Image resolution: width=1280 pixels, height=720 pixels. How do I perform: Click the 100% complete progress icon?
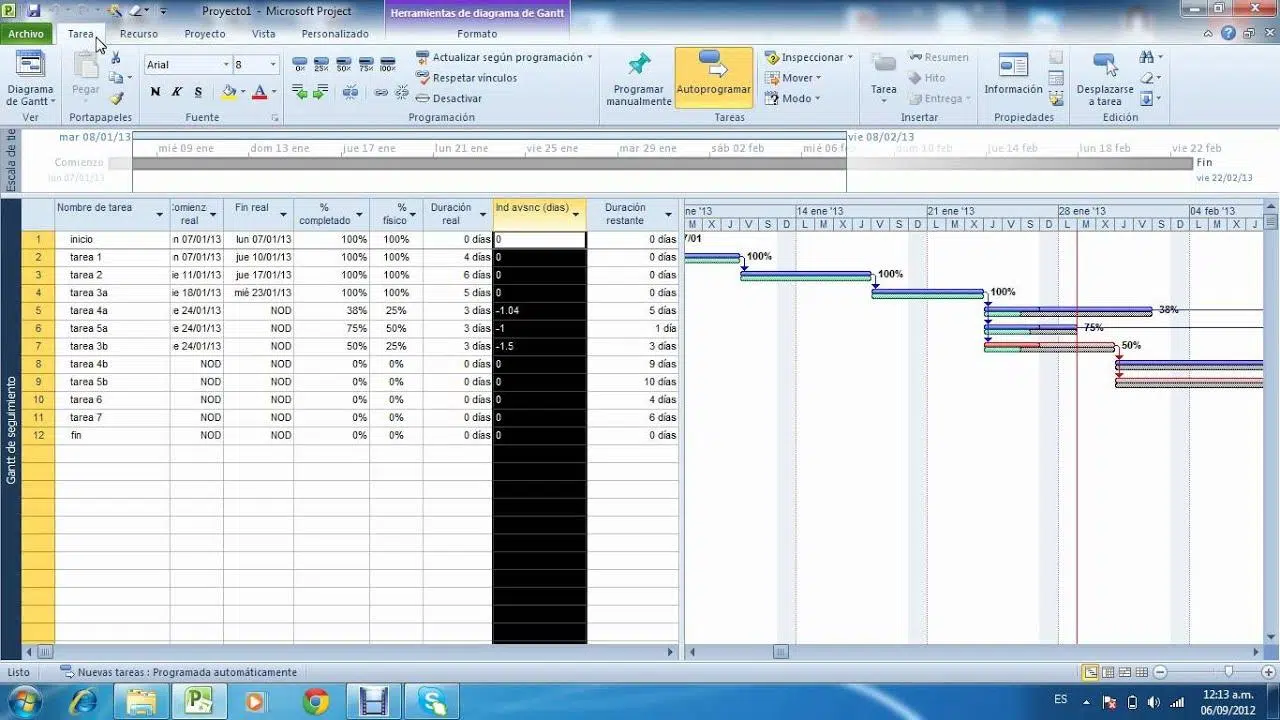coord(388,65)
